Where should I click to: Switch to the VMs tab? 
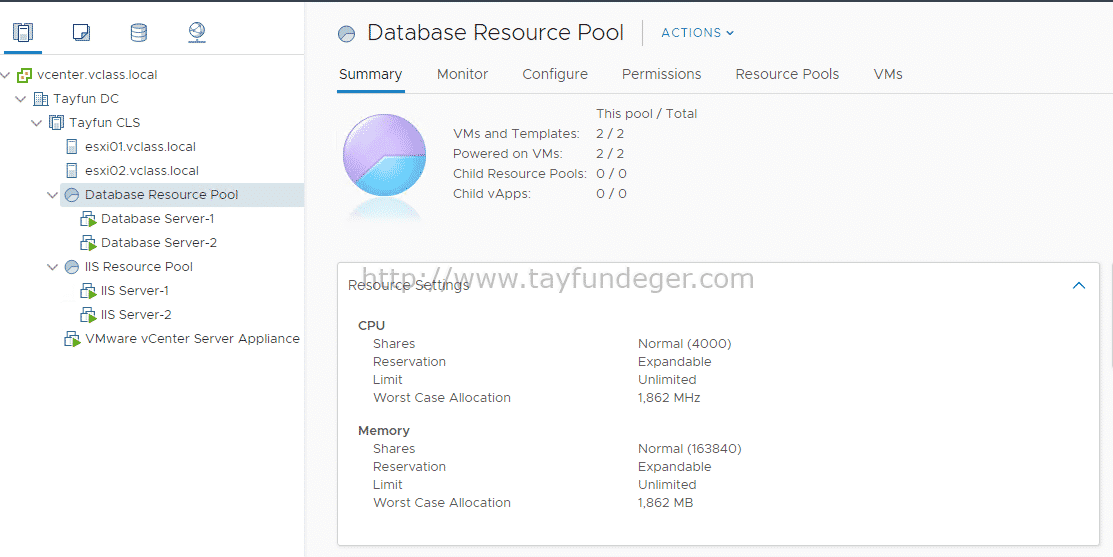888,74
